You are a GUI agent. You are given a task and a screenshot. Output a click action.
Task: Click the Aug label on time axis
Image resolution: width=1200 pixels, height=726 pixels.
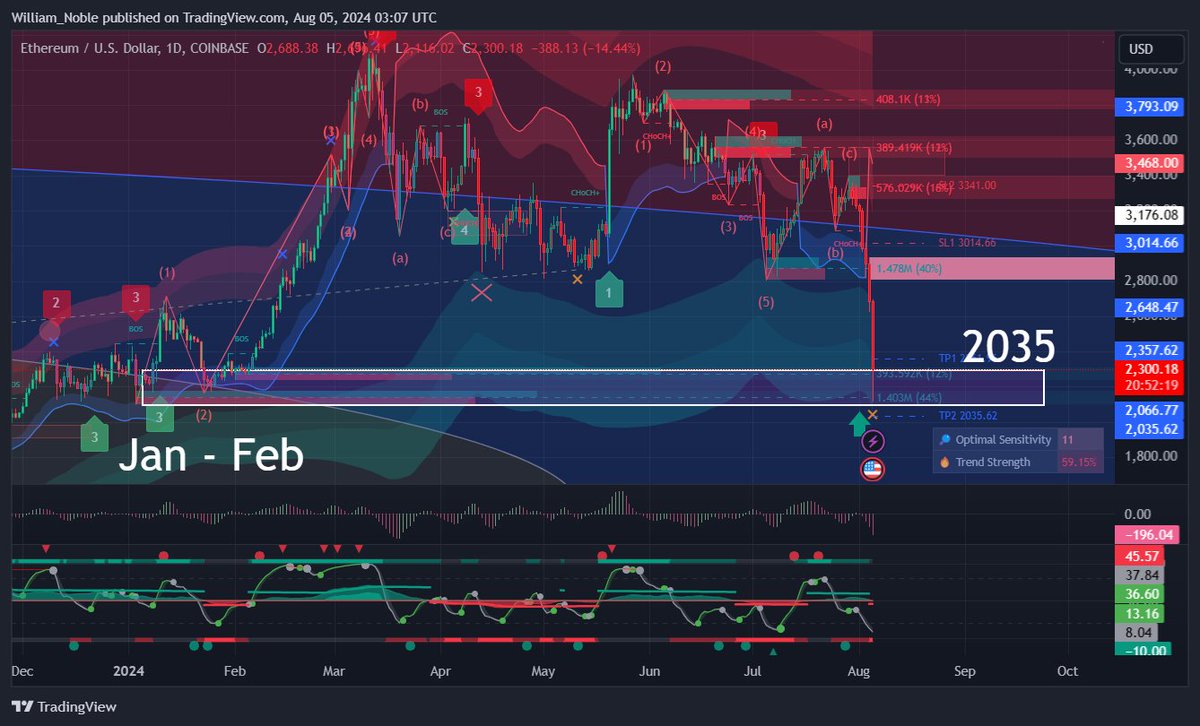(860, 672)
